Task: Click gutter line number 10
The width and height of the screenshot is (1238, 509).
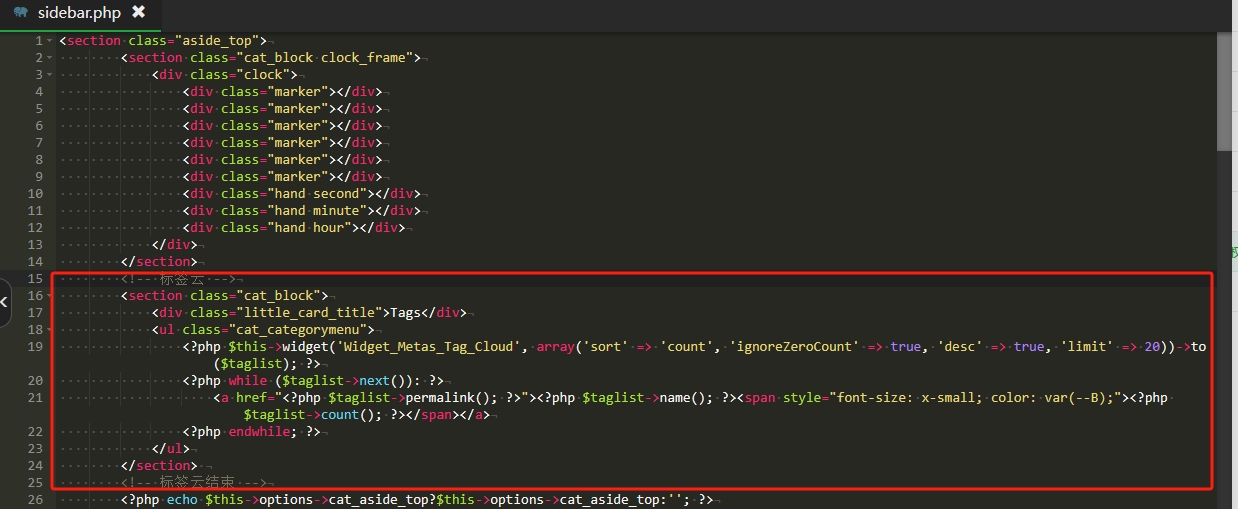Action: point(36,194)
